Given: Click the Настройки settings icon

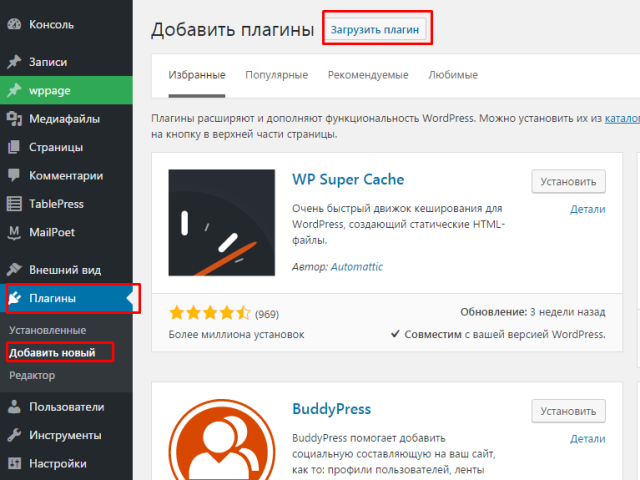Looking at the screenshot, I should pyautogui.click(x=14, y=464).
